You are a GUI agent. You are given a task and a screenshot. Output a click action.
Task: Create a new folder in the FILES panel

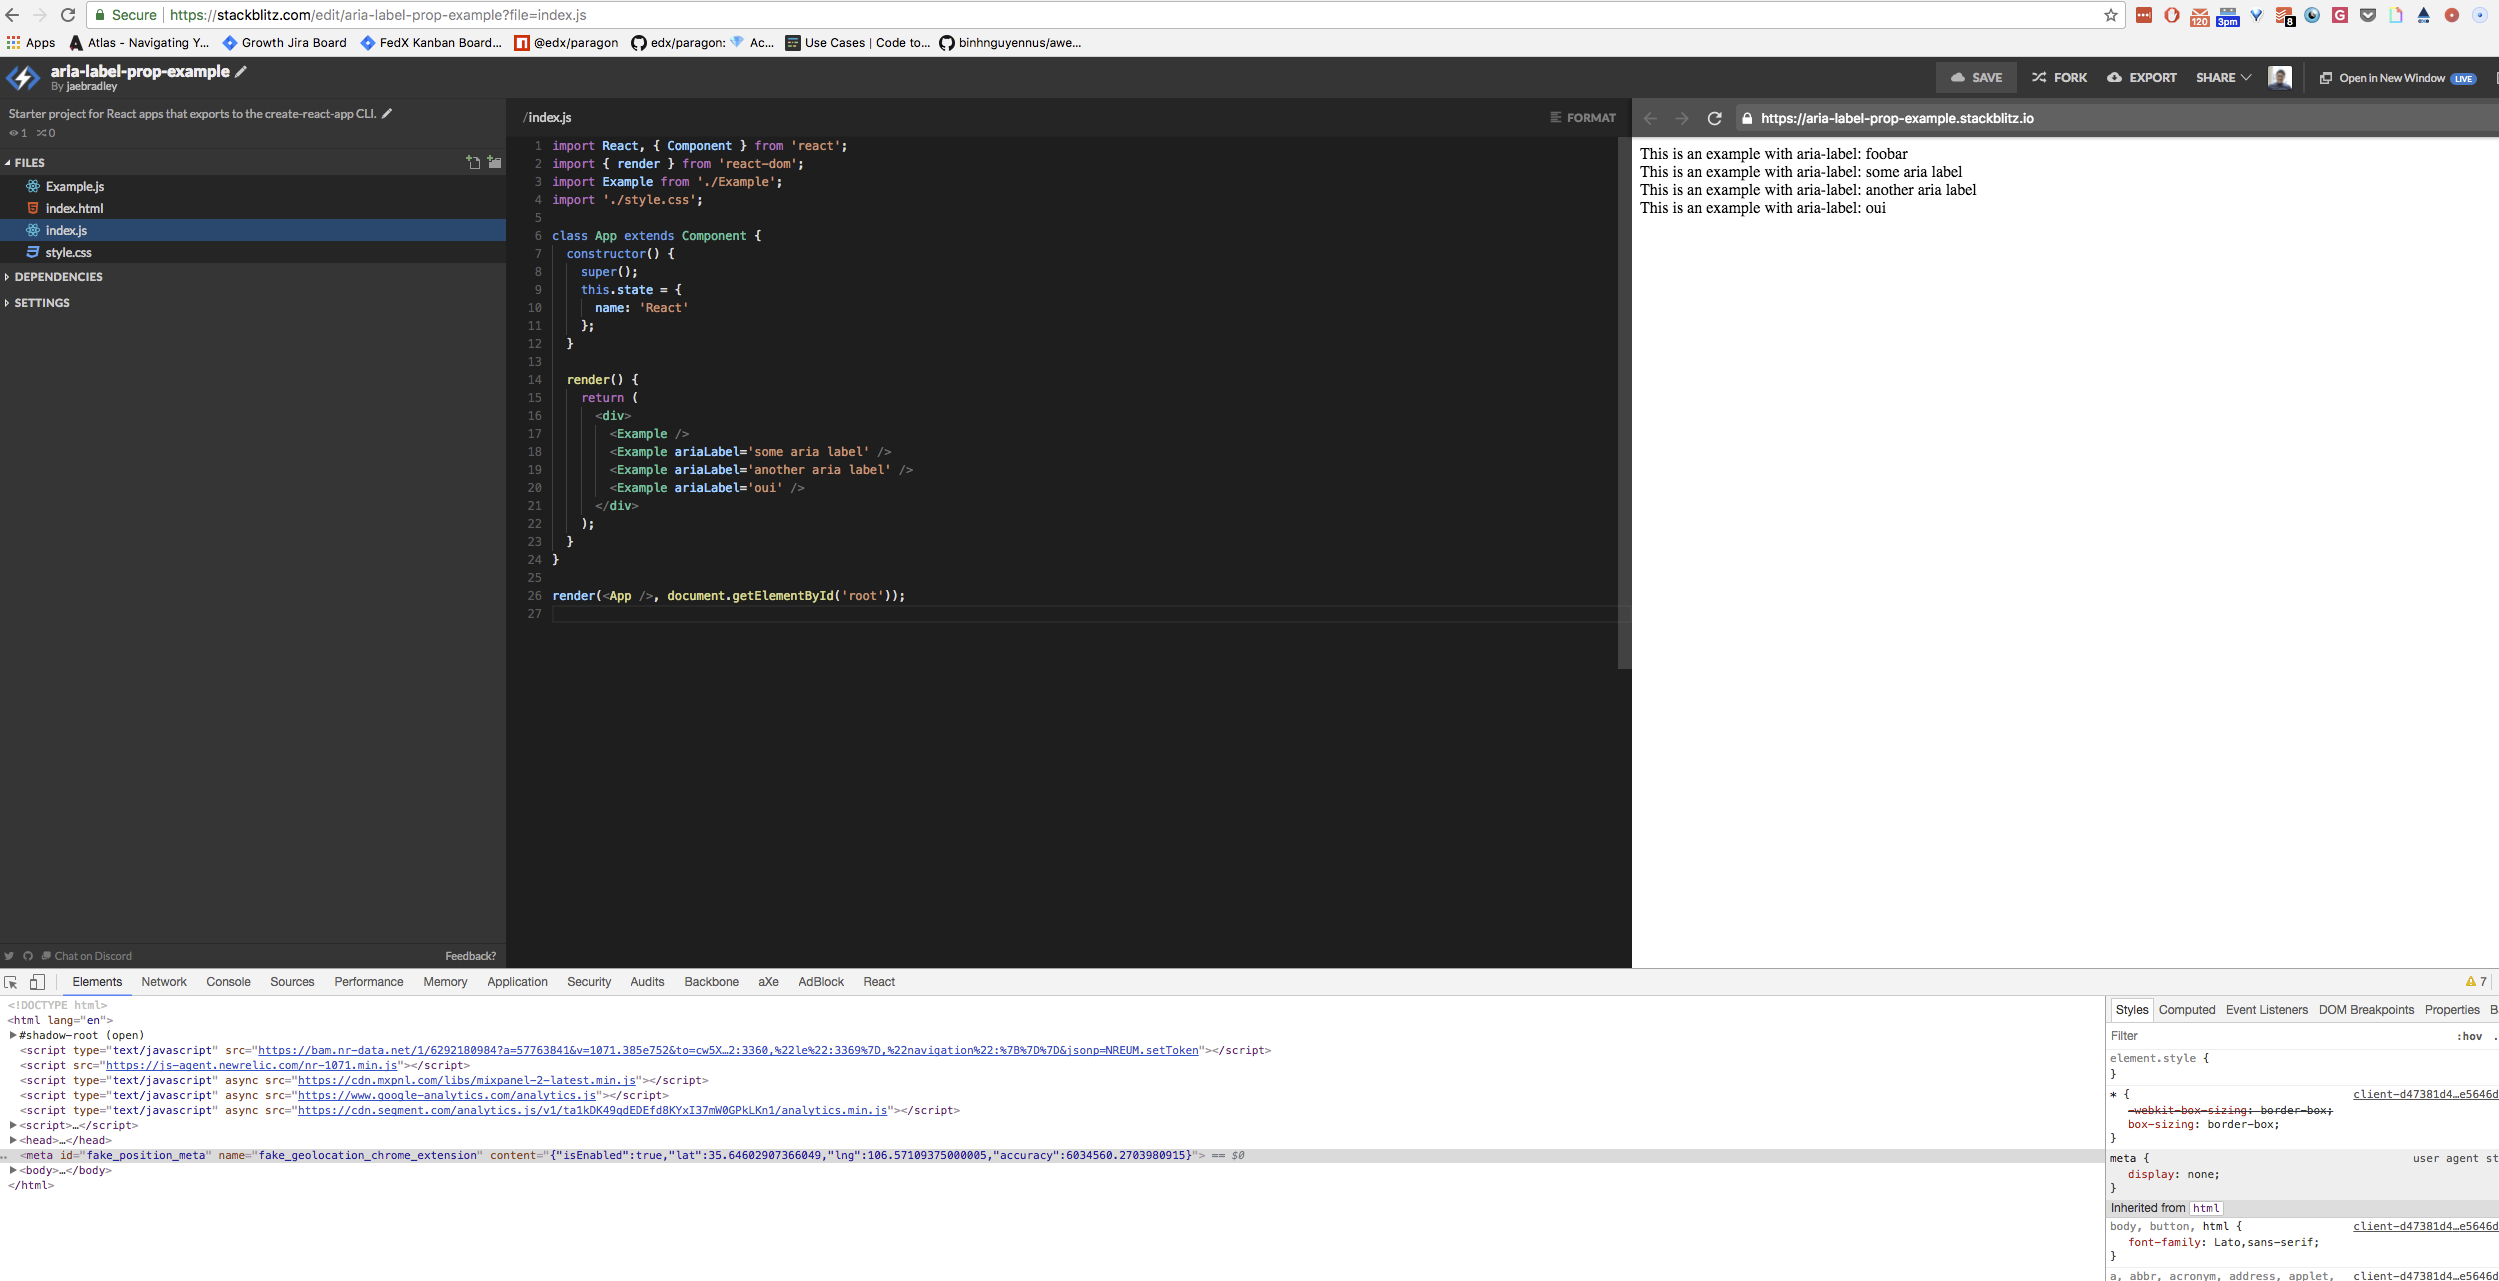(494, 162)
